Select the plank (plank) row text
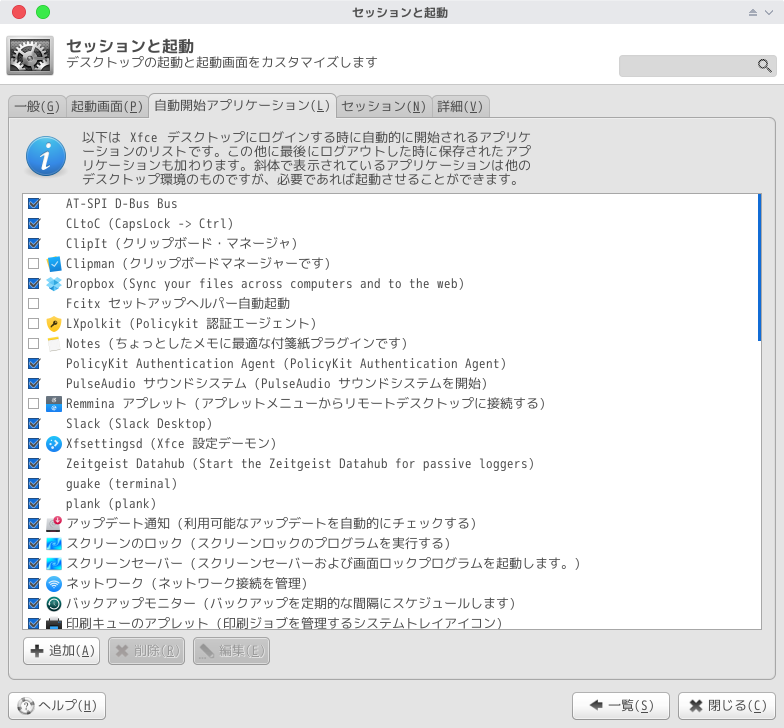Image resolution: width=784 pixels, height=728 pixels. pyautogui.click(x=111, y=504)
